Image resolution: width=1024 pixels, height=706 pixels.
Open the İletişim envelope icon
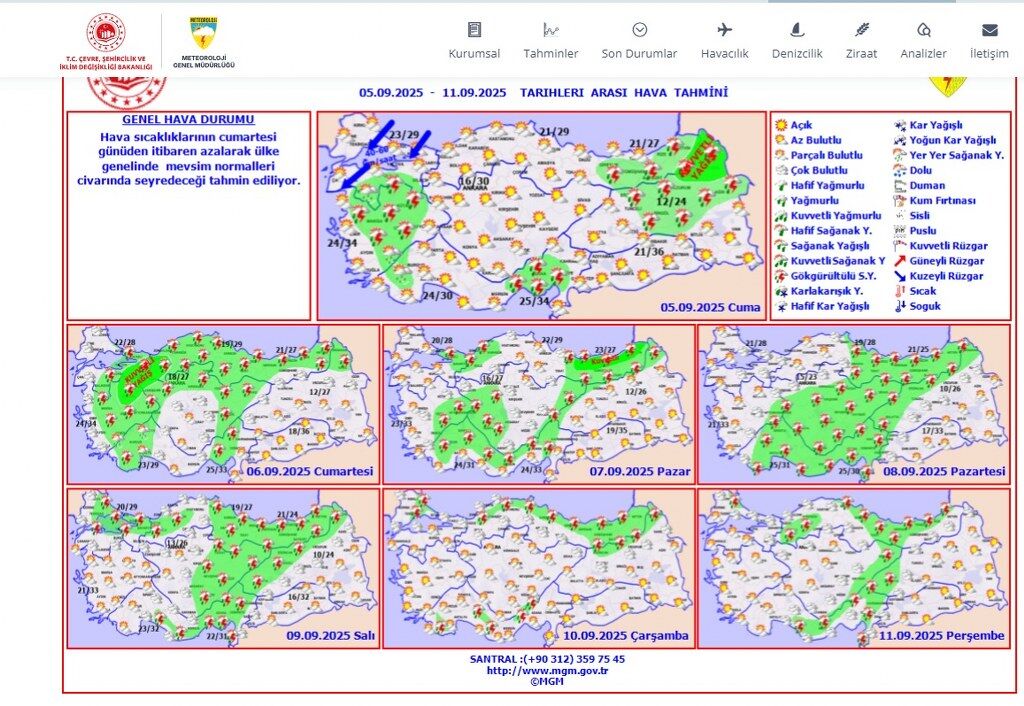[x=989, y=30]
